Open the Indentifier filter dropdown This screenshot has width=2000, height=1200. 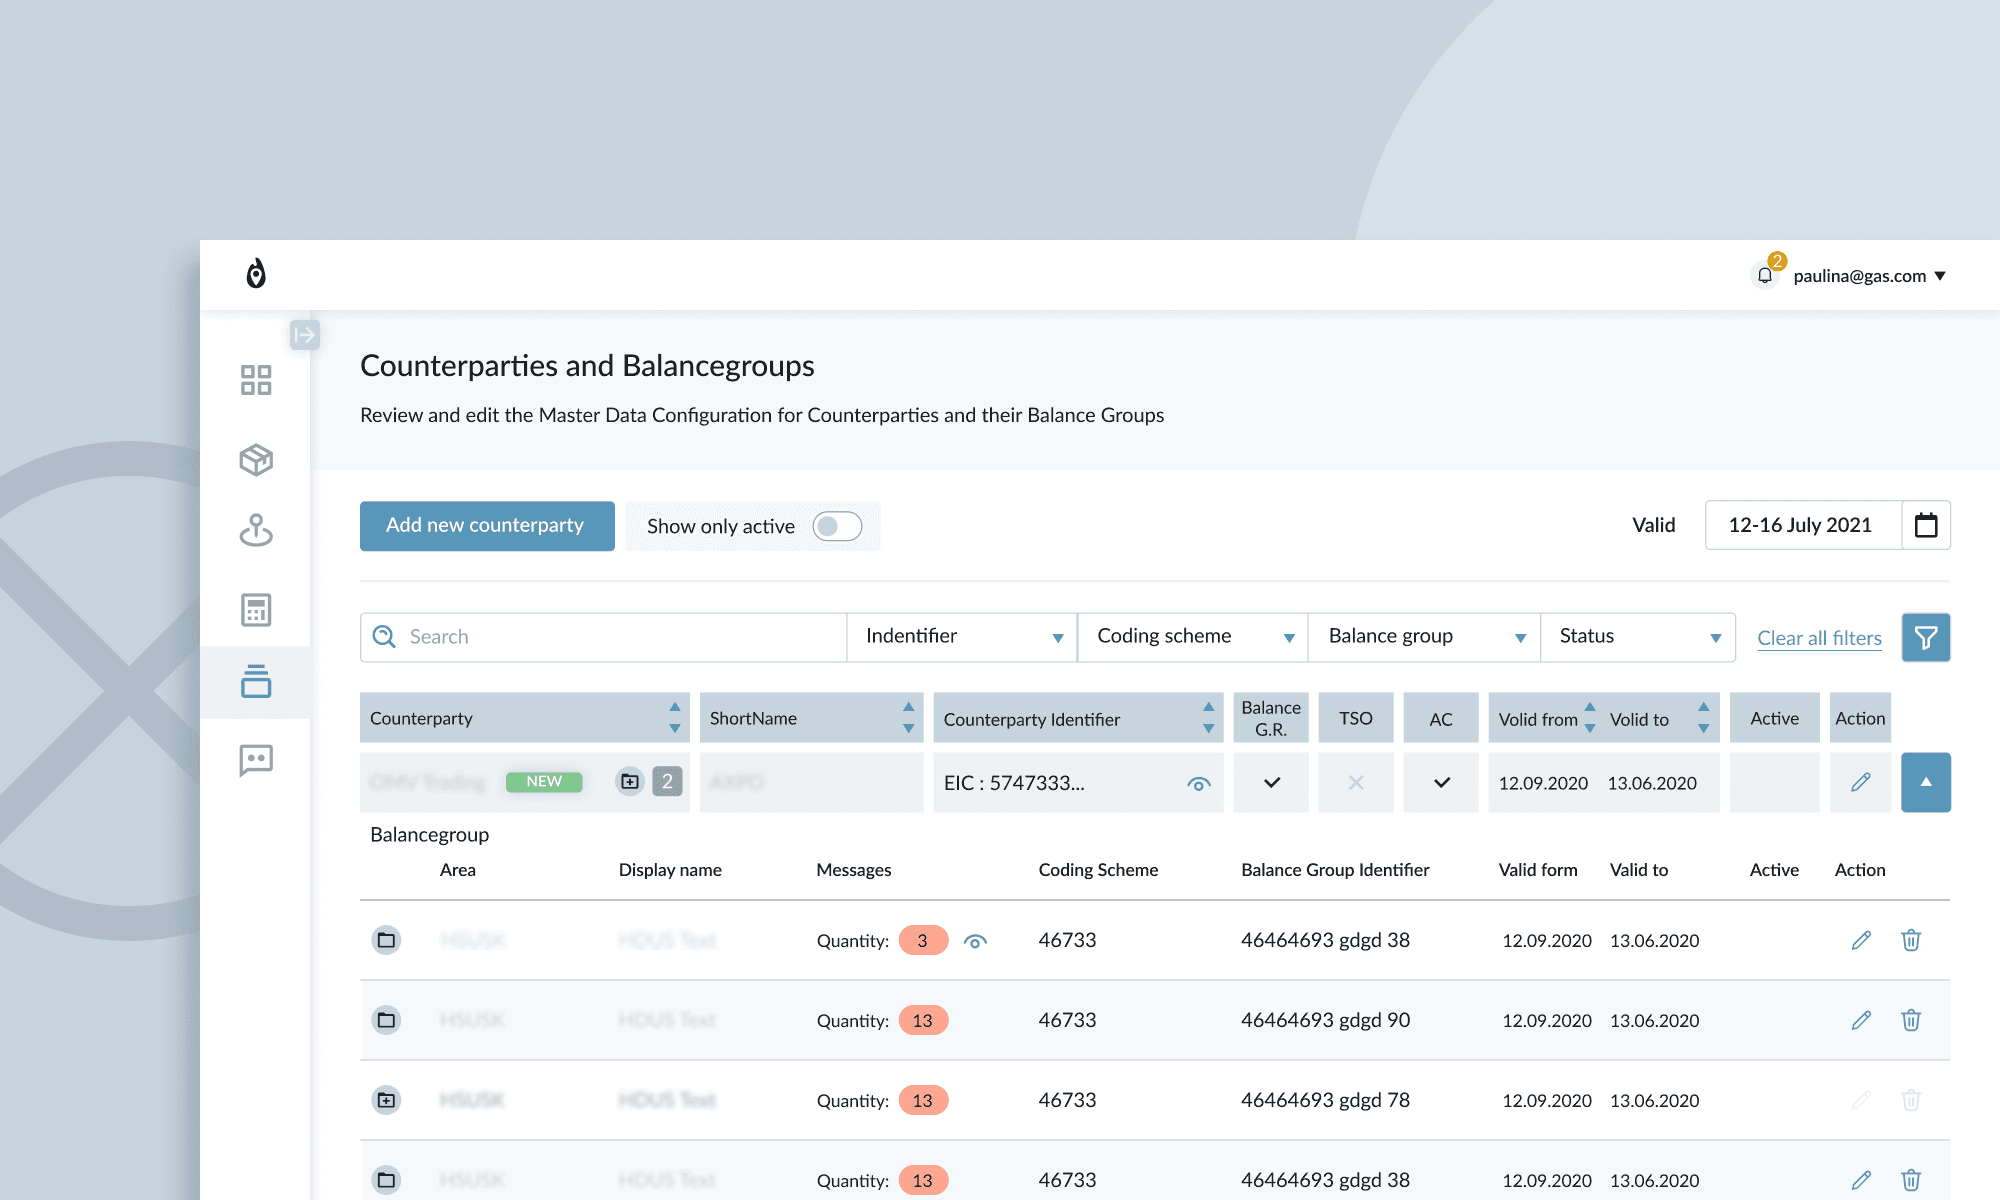(x=962, y=637)
